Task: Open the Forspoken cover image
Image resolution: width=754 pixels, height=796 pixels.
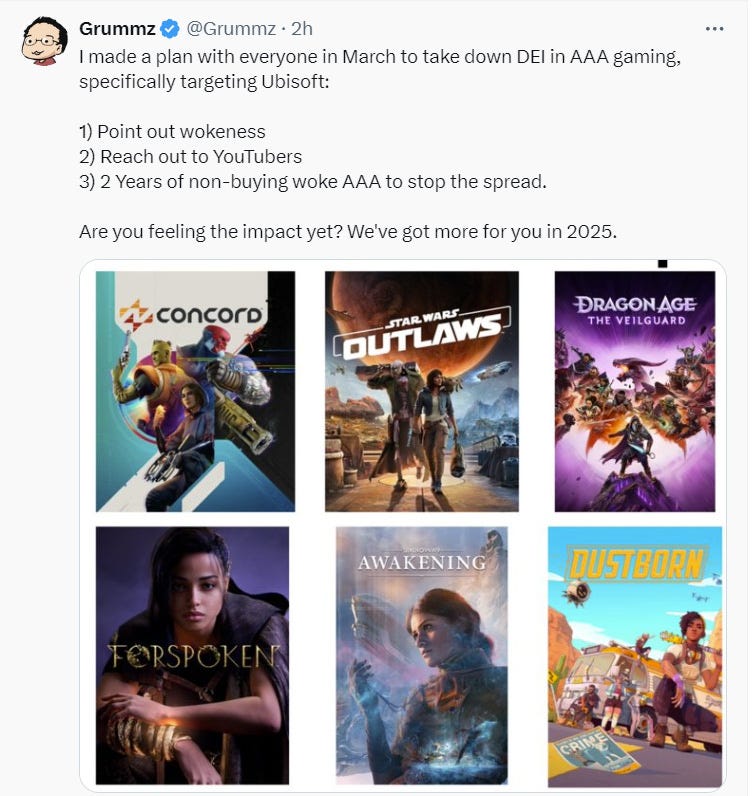Action: pyautogui.click(x=192, y=655)
